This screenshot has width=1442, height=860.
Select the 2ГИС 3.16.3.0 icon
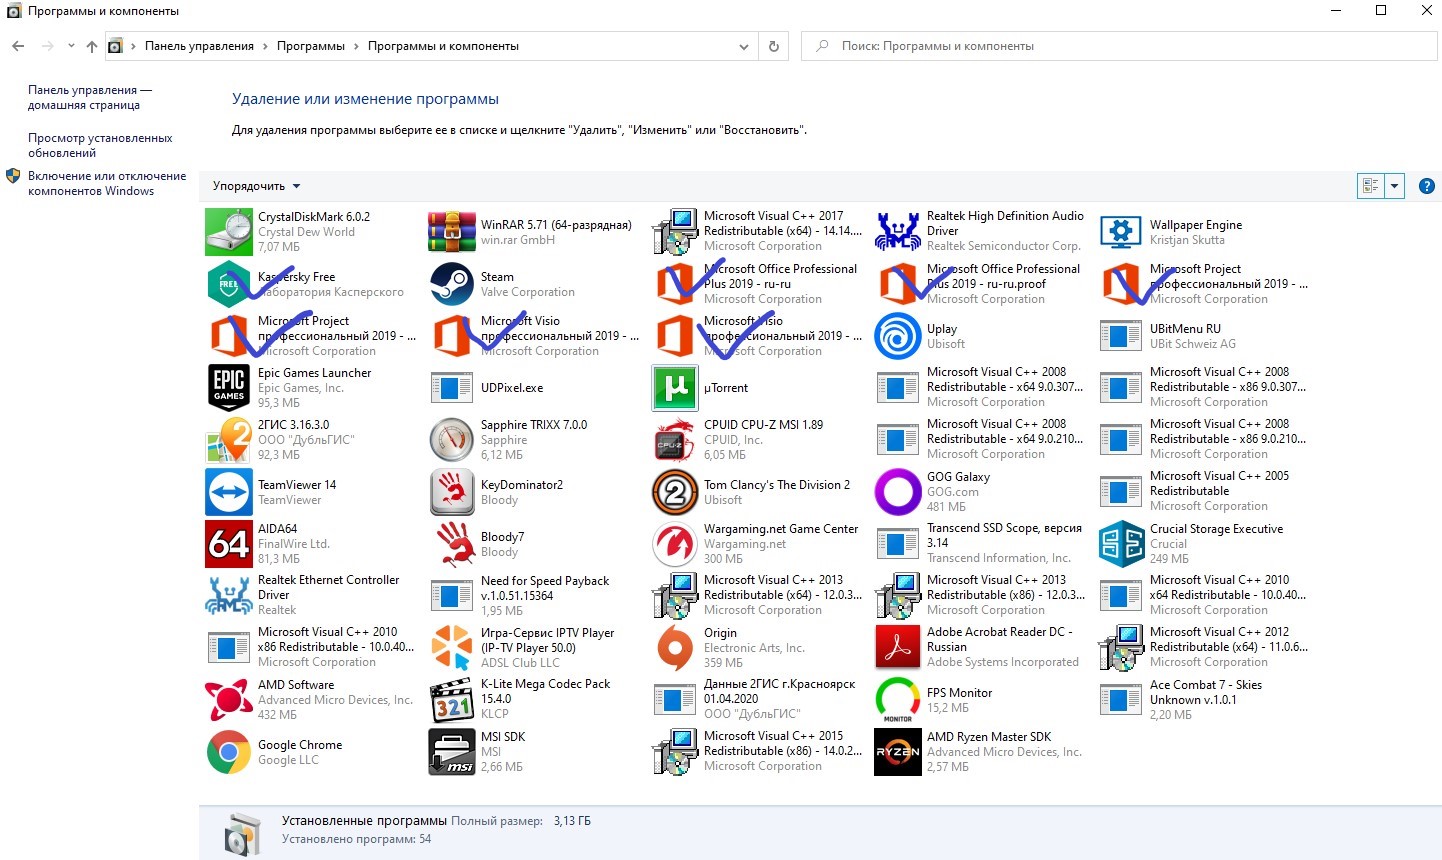pyautogui.click(x=229, y=440)
